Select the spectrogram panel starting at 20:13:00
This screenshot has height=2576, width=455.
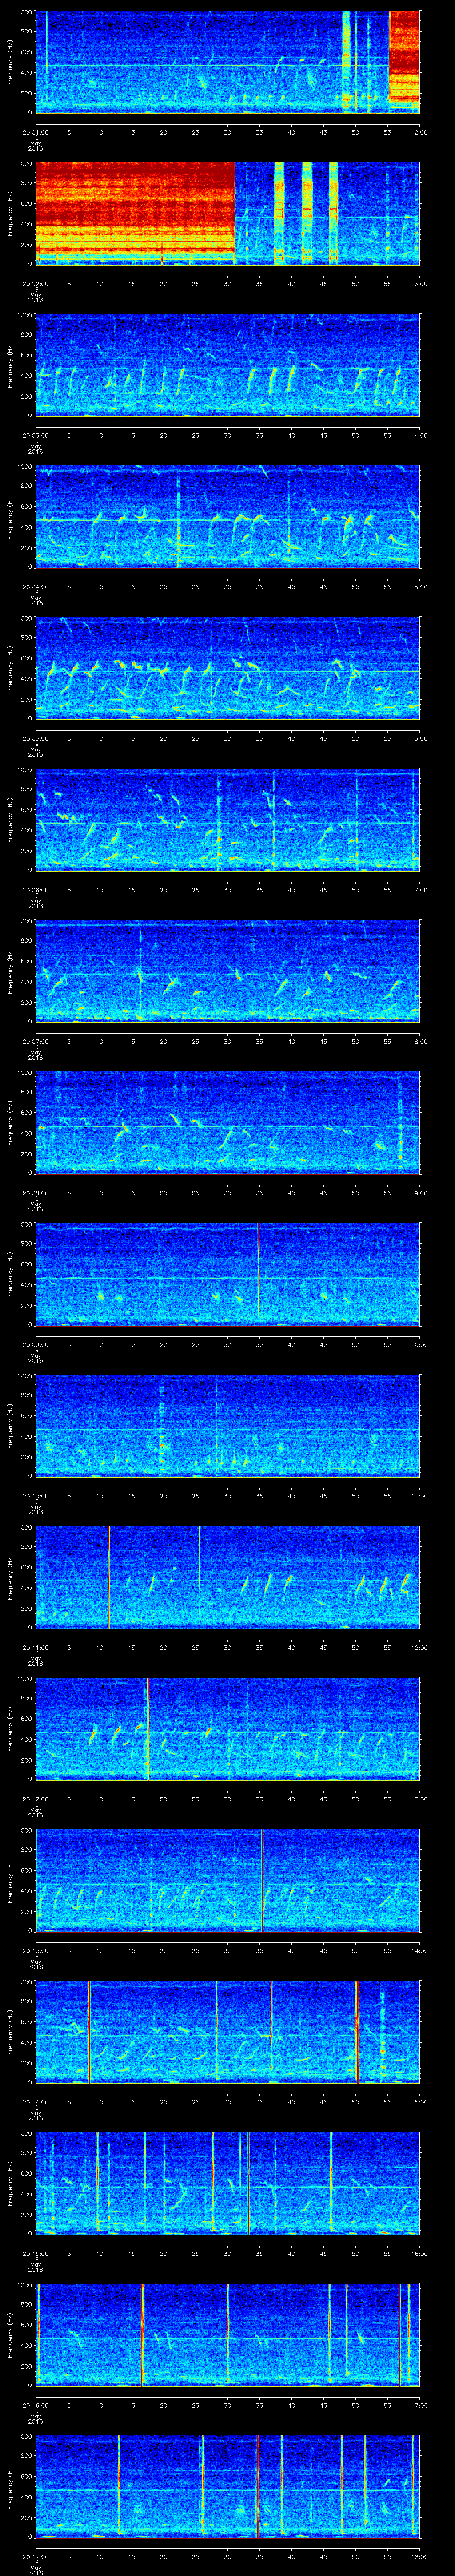point(228,1881)
